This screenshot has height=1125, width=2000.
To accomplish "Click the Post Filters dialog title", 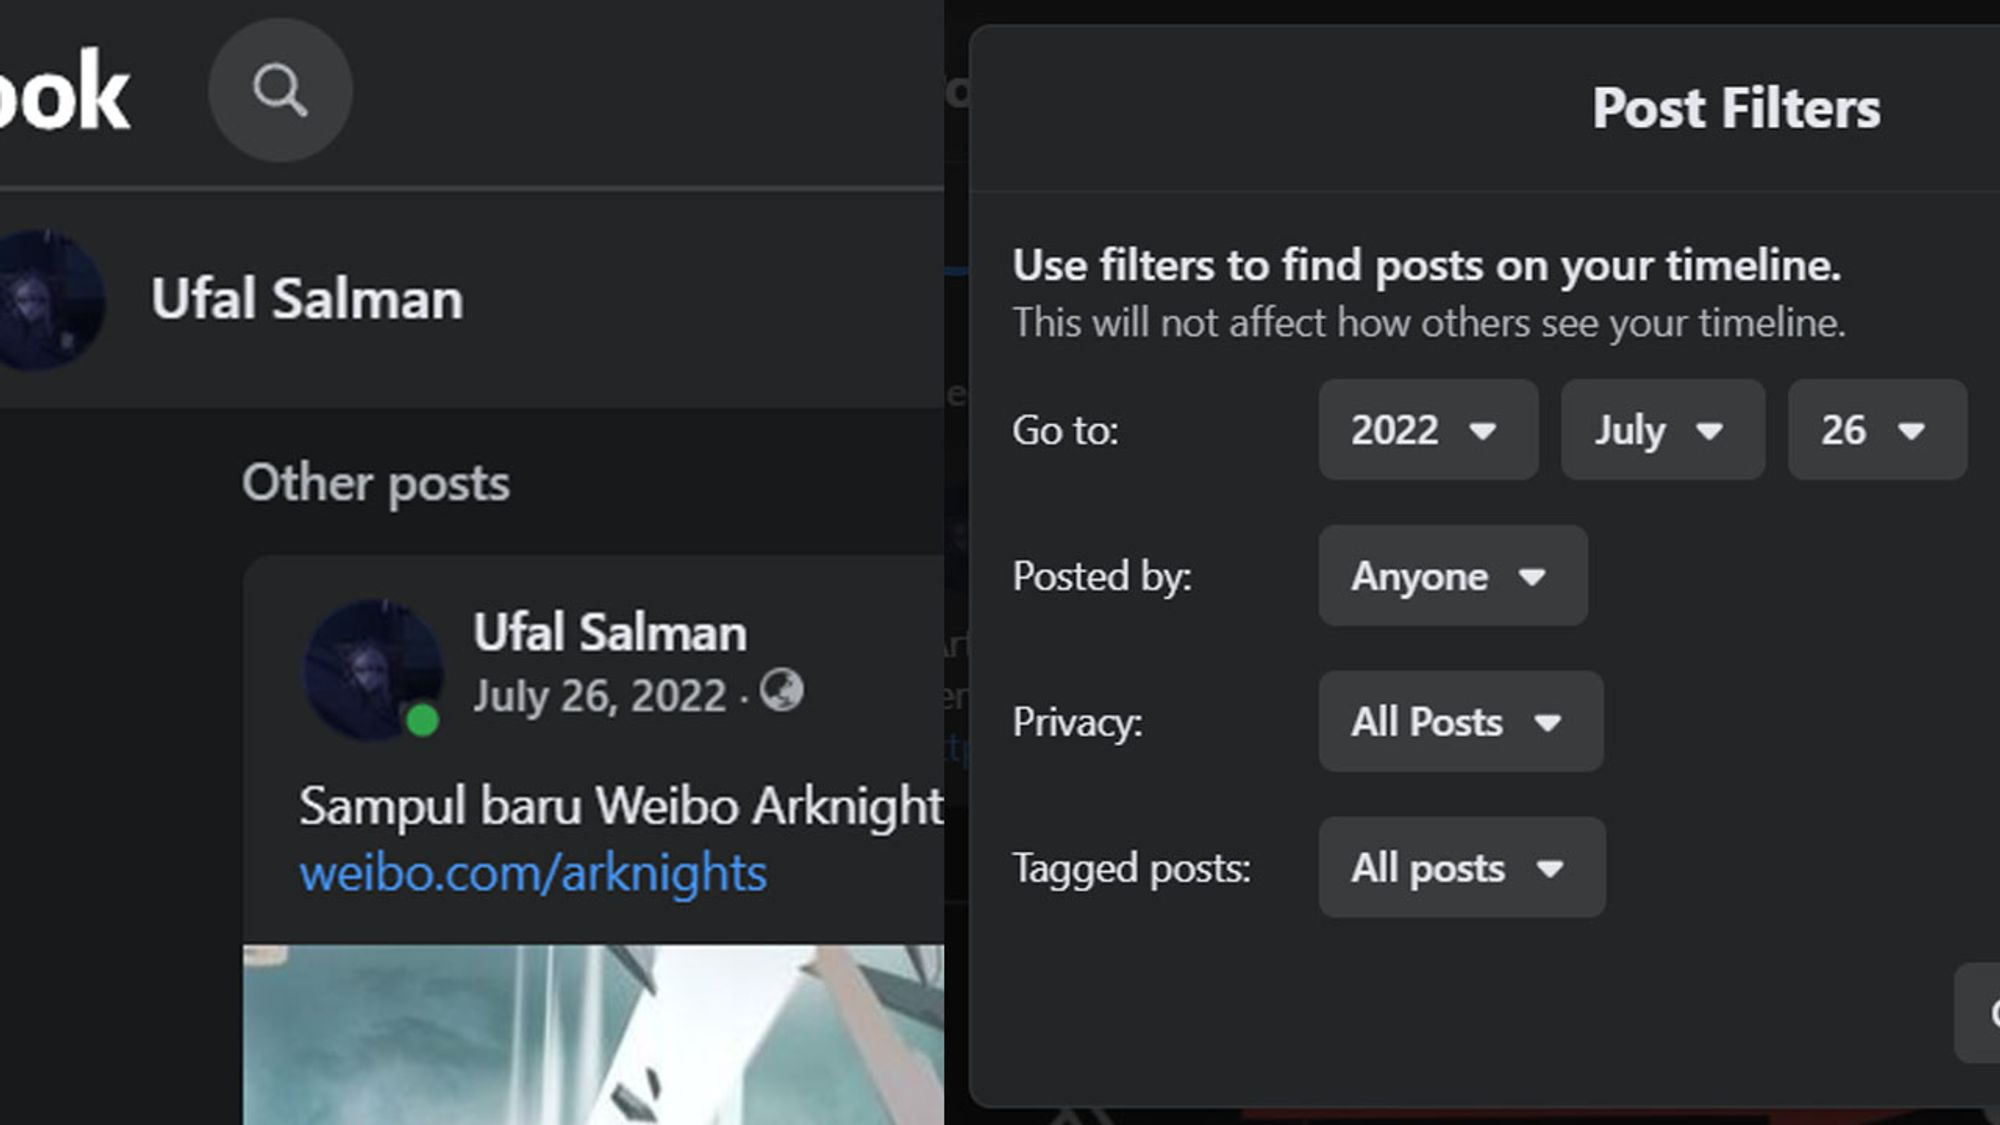I will pos(1736,108).
